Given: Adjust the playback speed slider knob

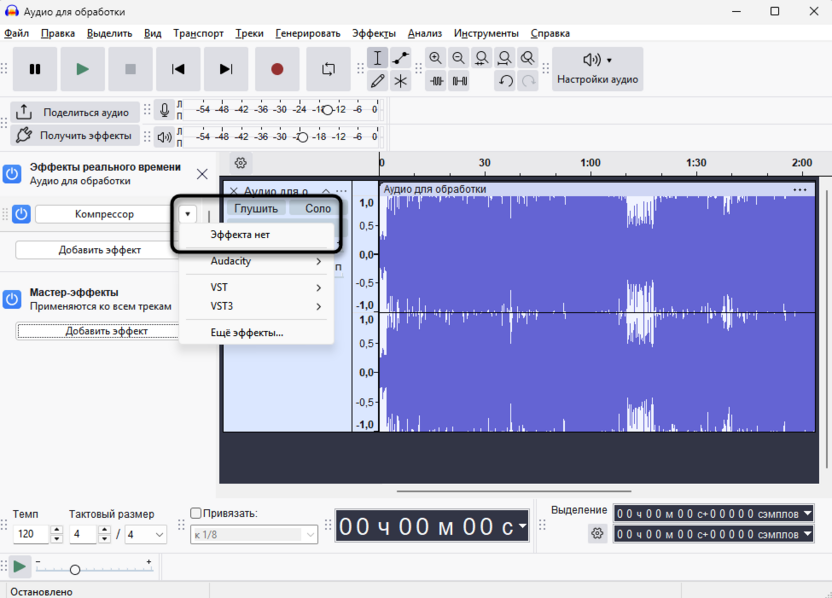Looking at the screenshot, I should (x=75, y=569).
